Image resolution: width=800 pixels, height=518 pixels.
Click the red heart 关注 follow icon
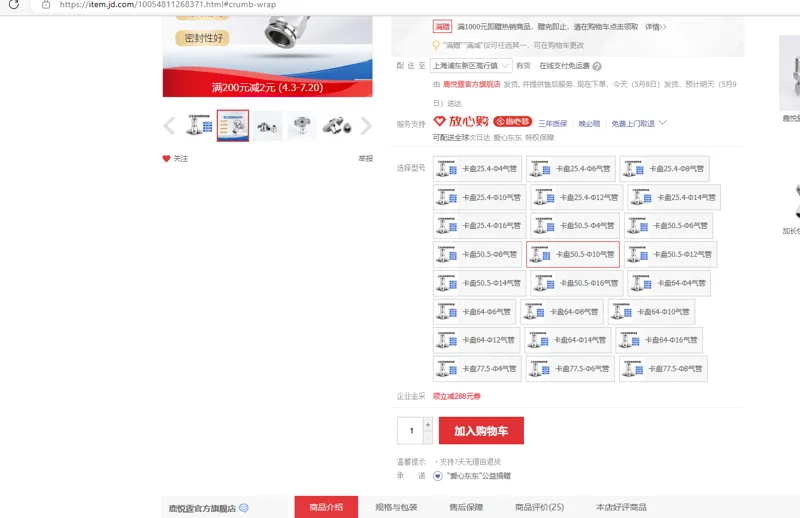click(x=166, y=159)
